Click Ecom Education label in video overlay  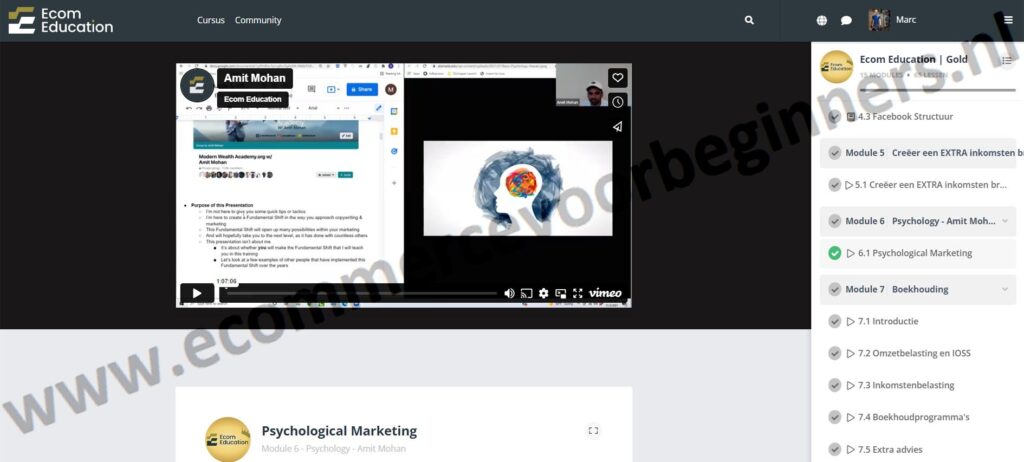point(253,99)
